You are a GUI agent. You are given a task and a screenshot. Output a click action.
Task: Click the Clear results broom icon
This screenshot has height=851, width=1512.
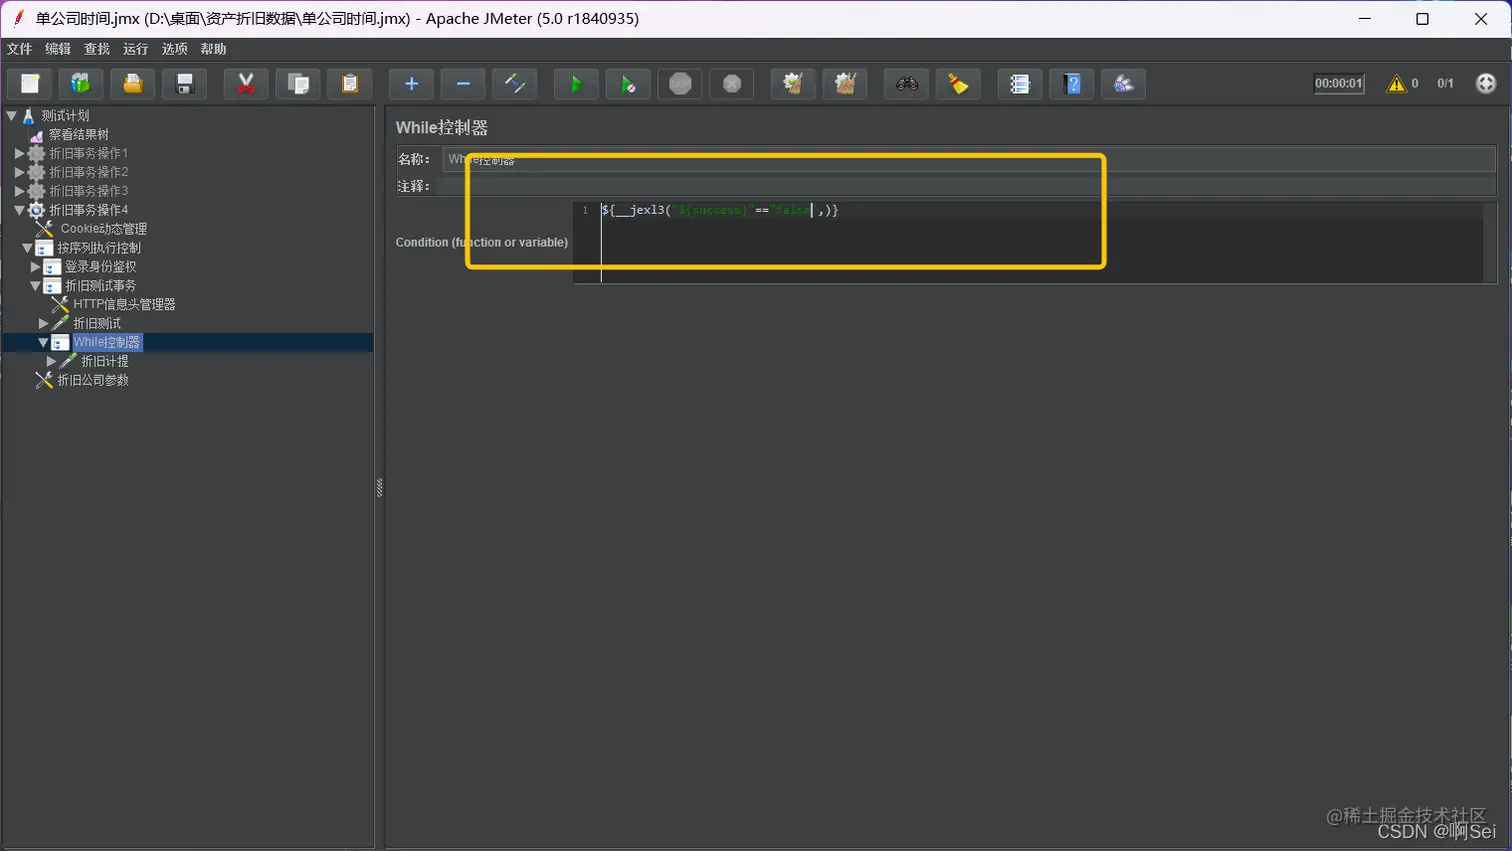[x=793, y=84]
